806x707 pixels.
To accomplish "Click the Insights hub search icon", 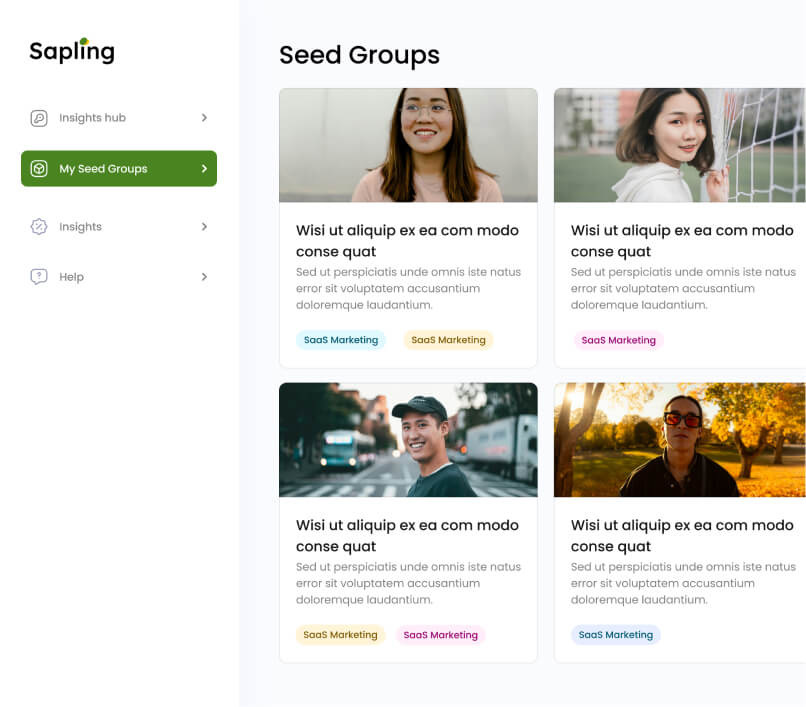I will pos(39,118).
